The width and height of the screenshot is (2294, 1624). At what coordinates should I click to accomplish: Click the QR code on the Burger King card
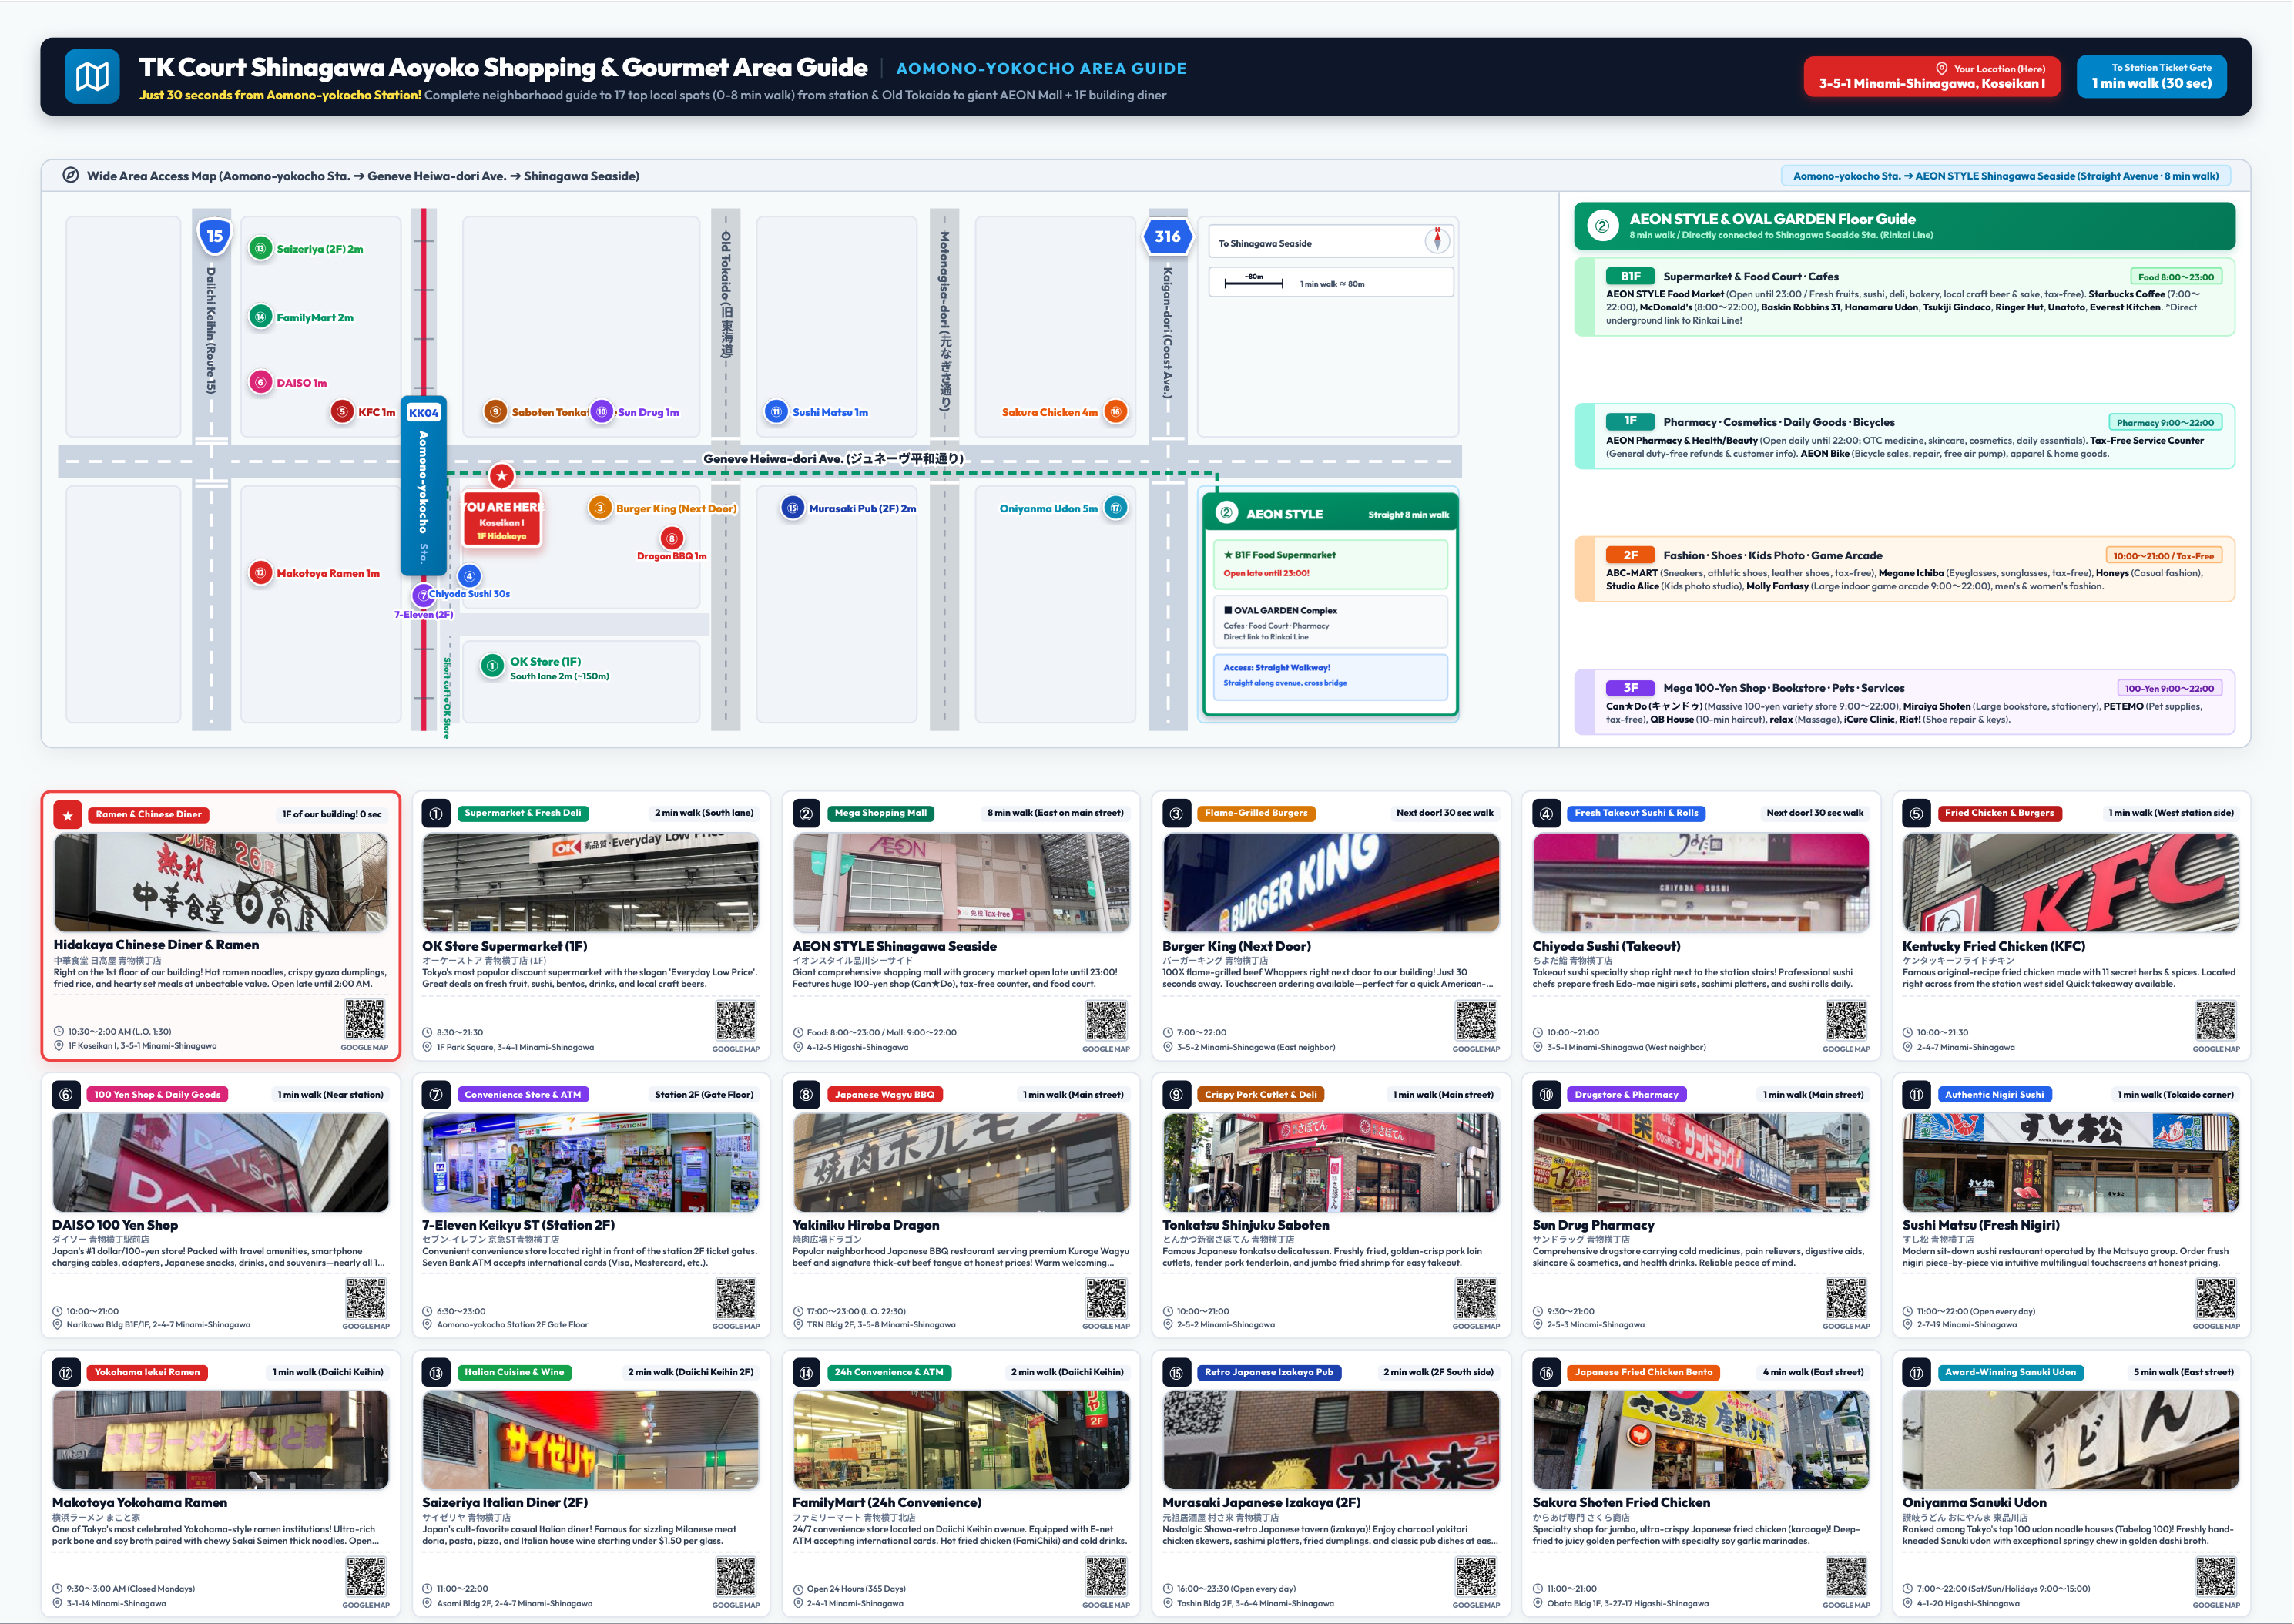(1475, 1021)
